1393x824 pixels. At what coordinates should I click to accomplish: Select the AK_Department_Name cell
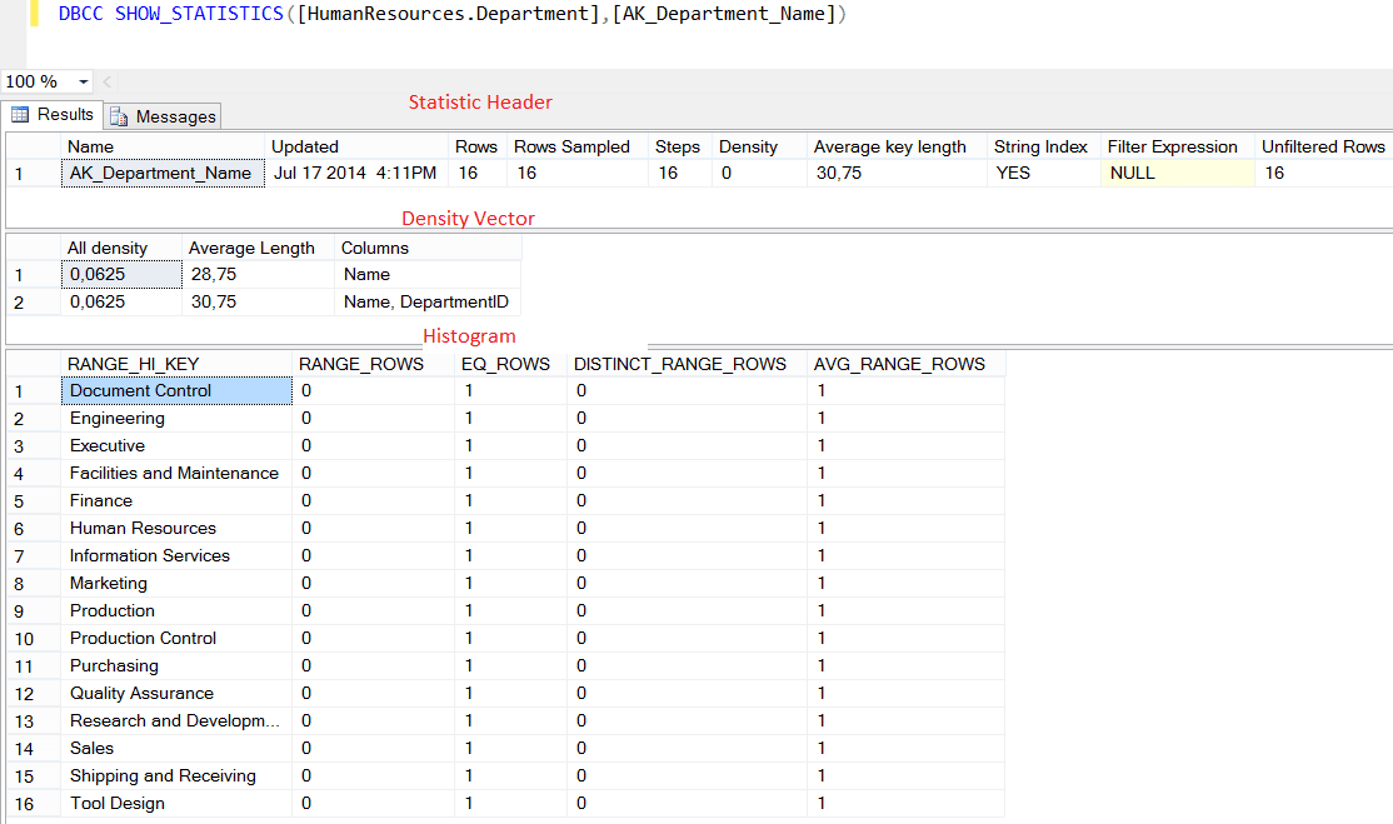tap(163, 173)
